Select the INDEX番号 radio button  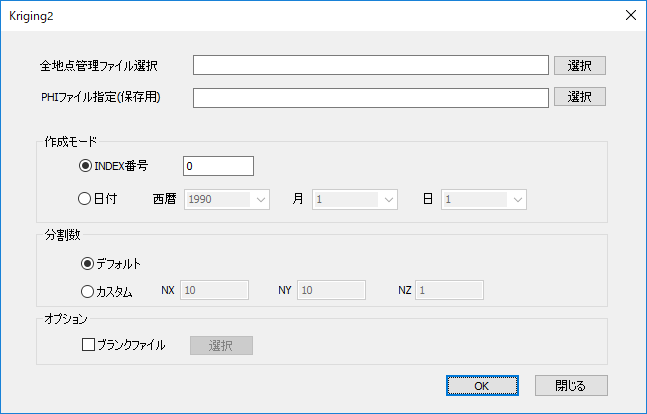tap(85, 166)
